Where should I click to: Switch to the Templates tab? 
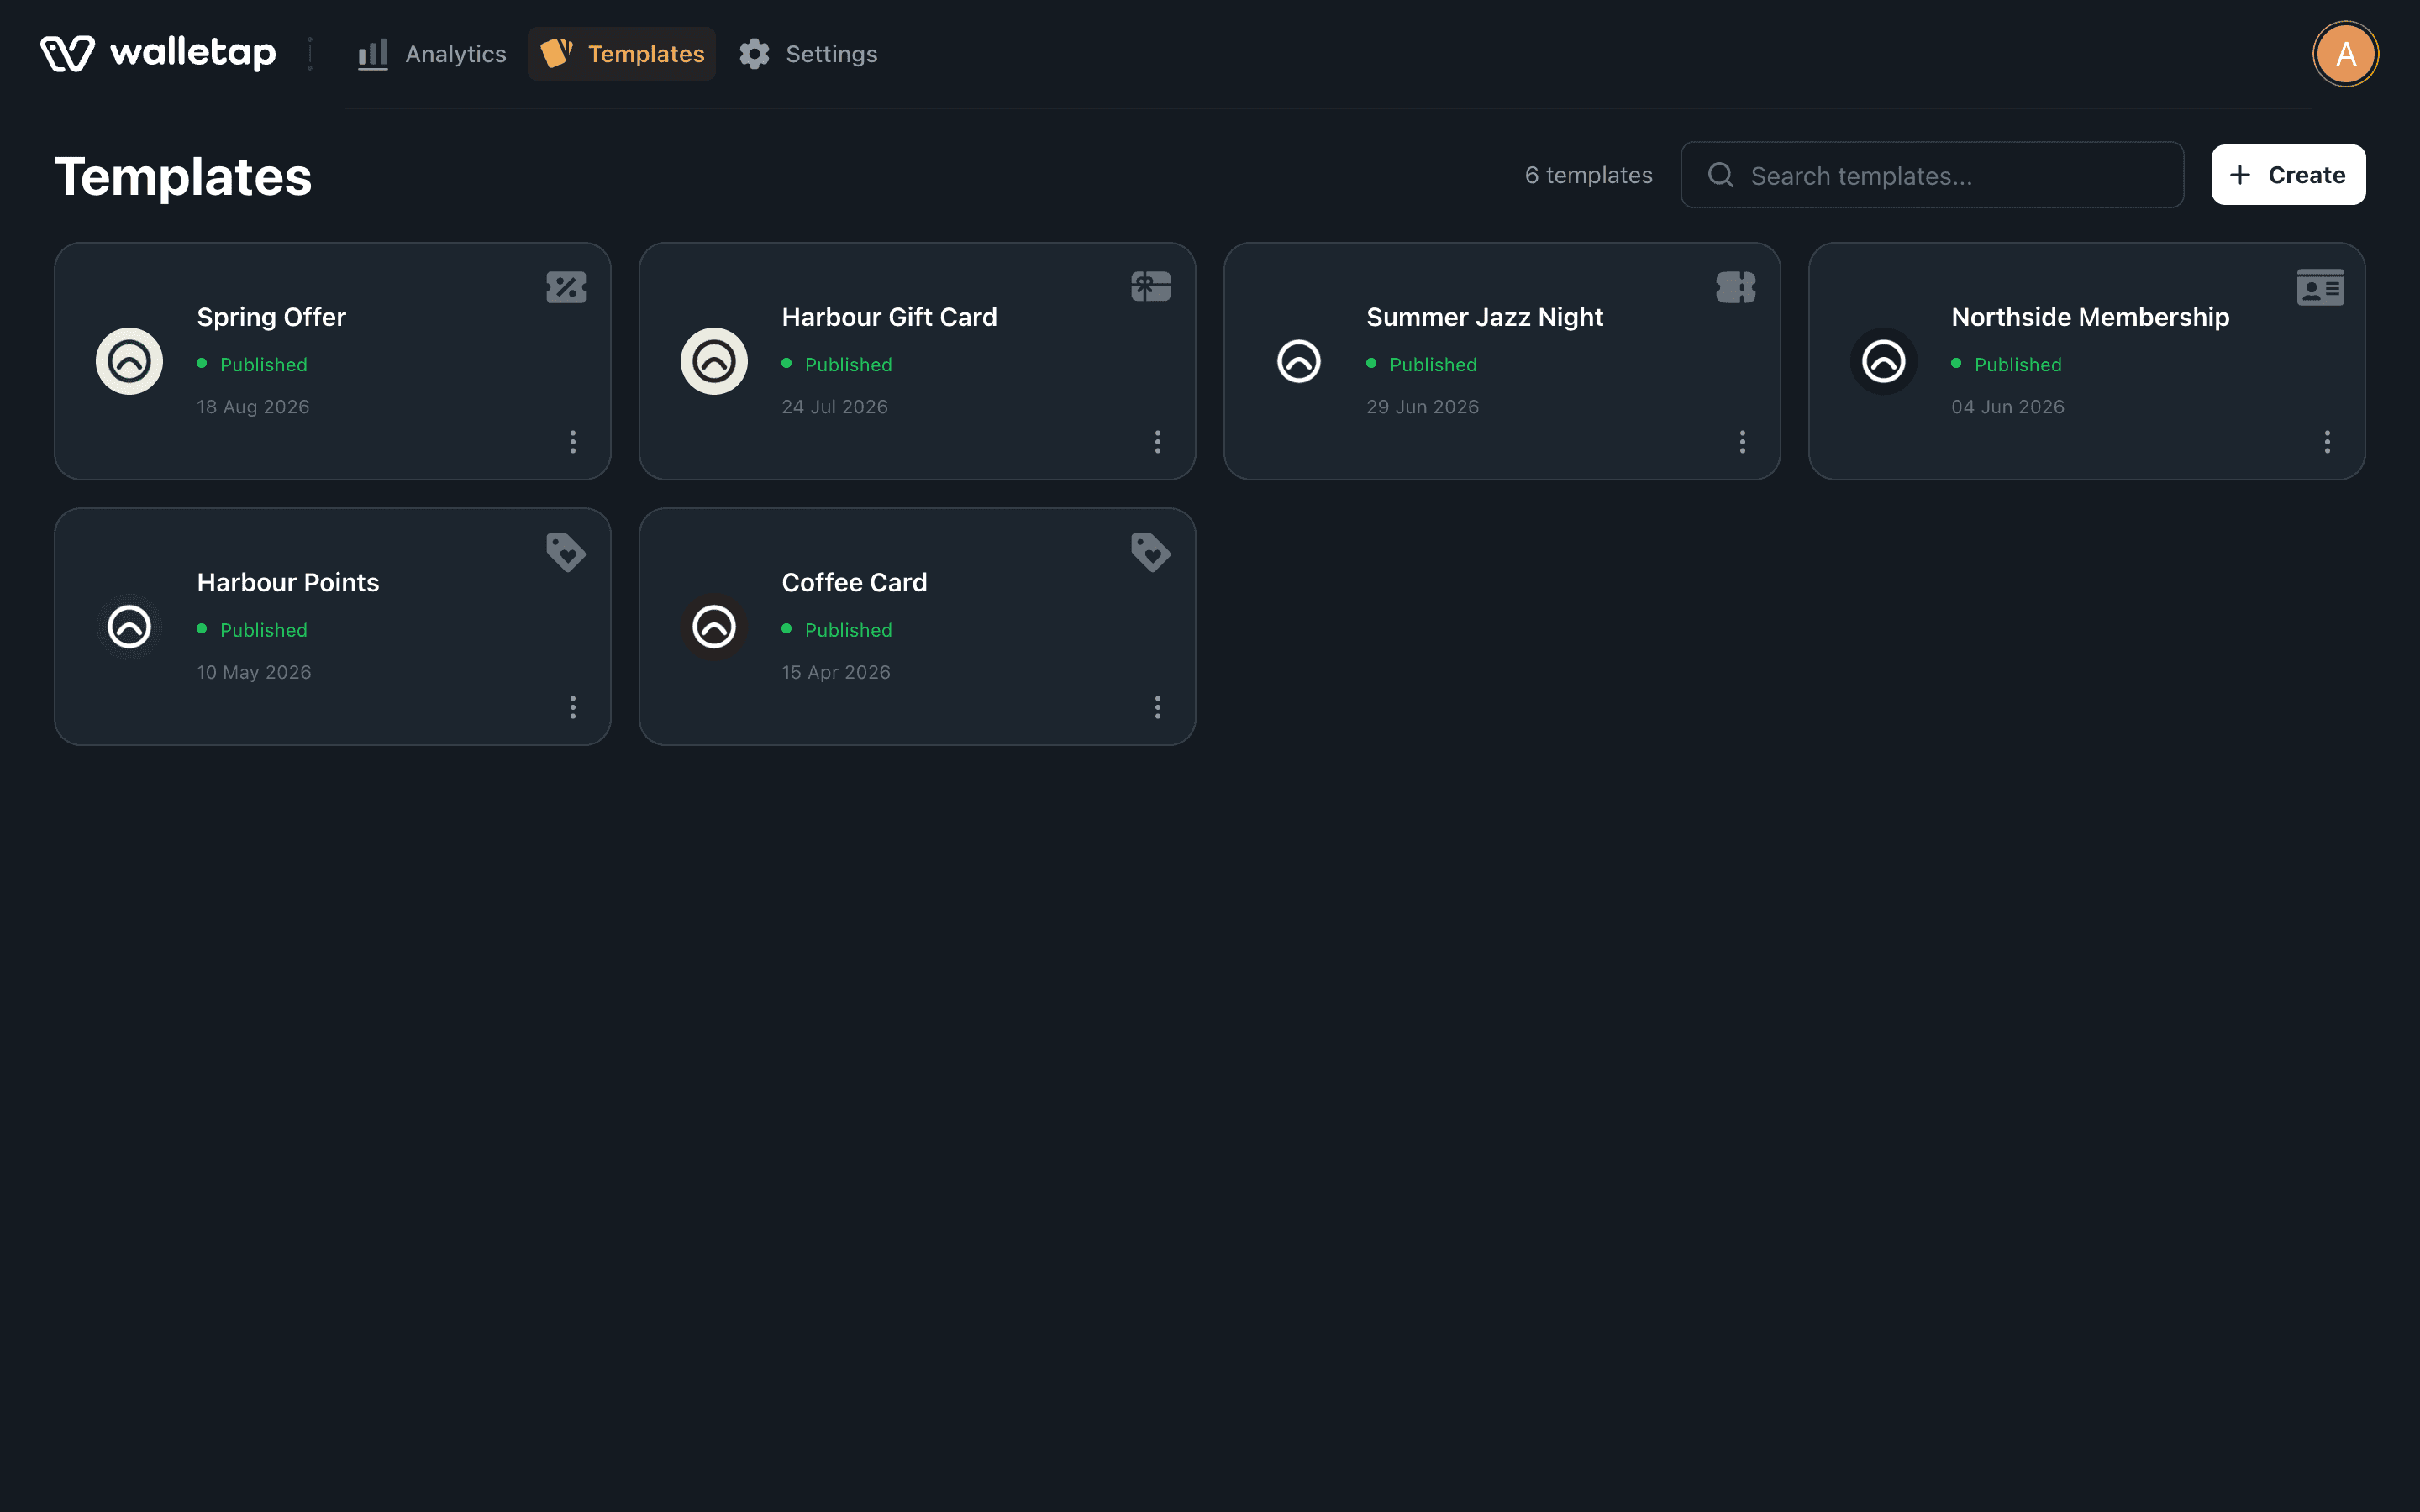pos(622,54)
